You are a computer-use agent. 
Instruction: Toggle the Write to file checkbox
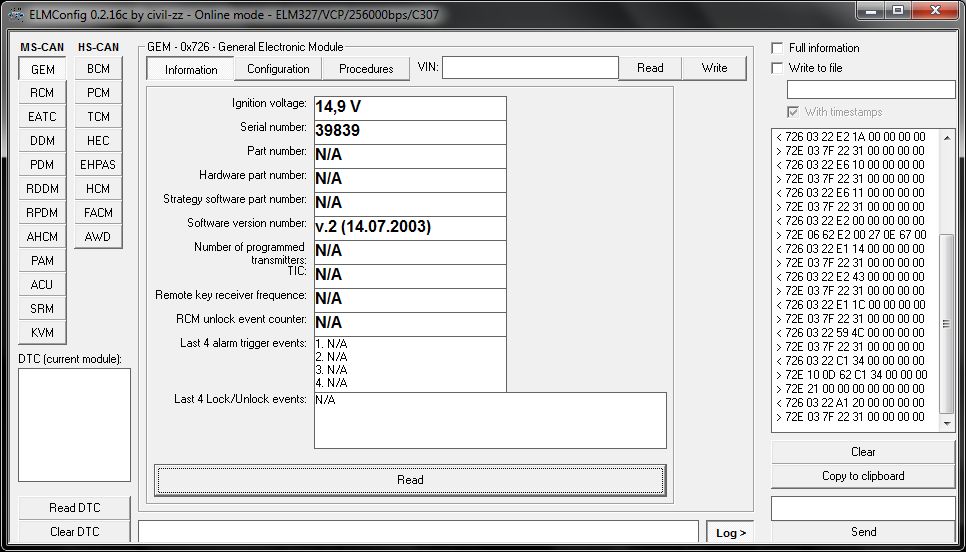pos(778,68)
